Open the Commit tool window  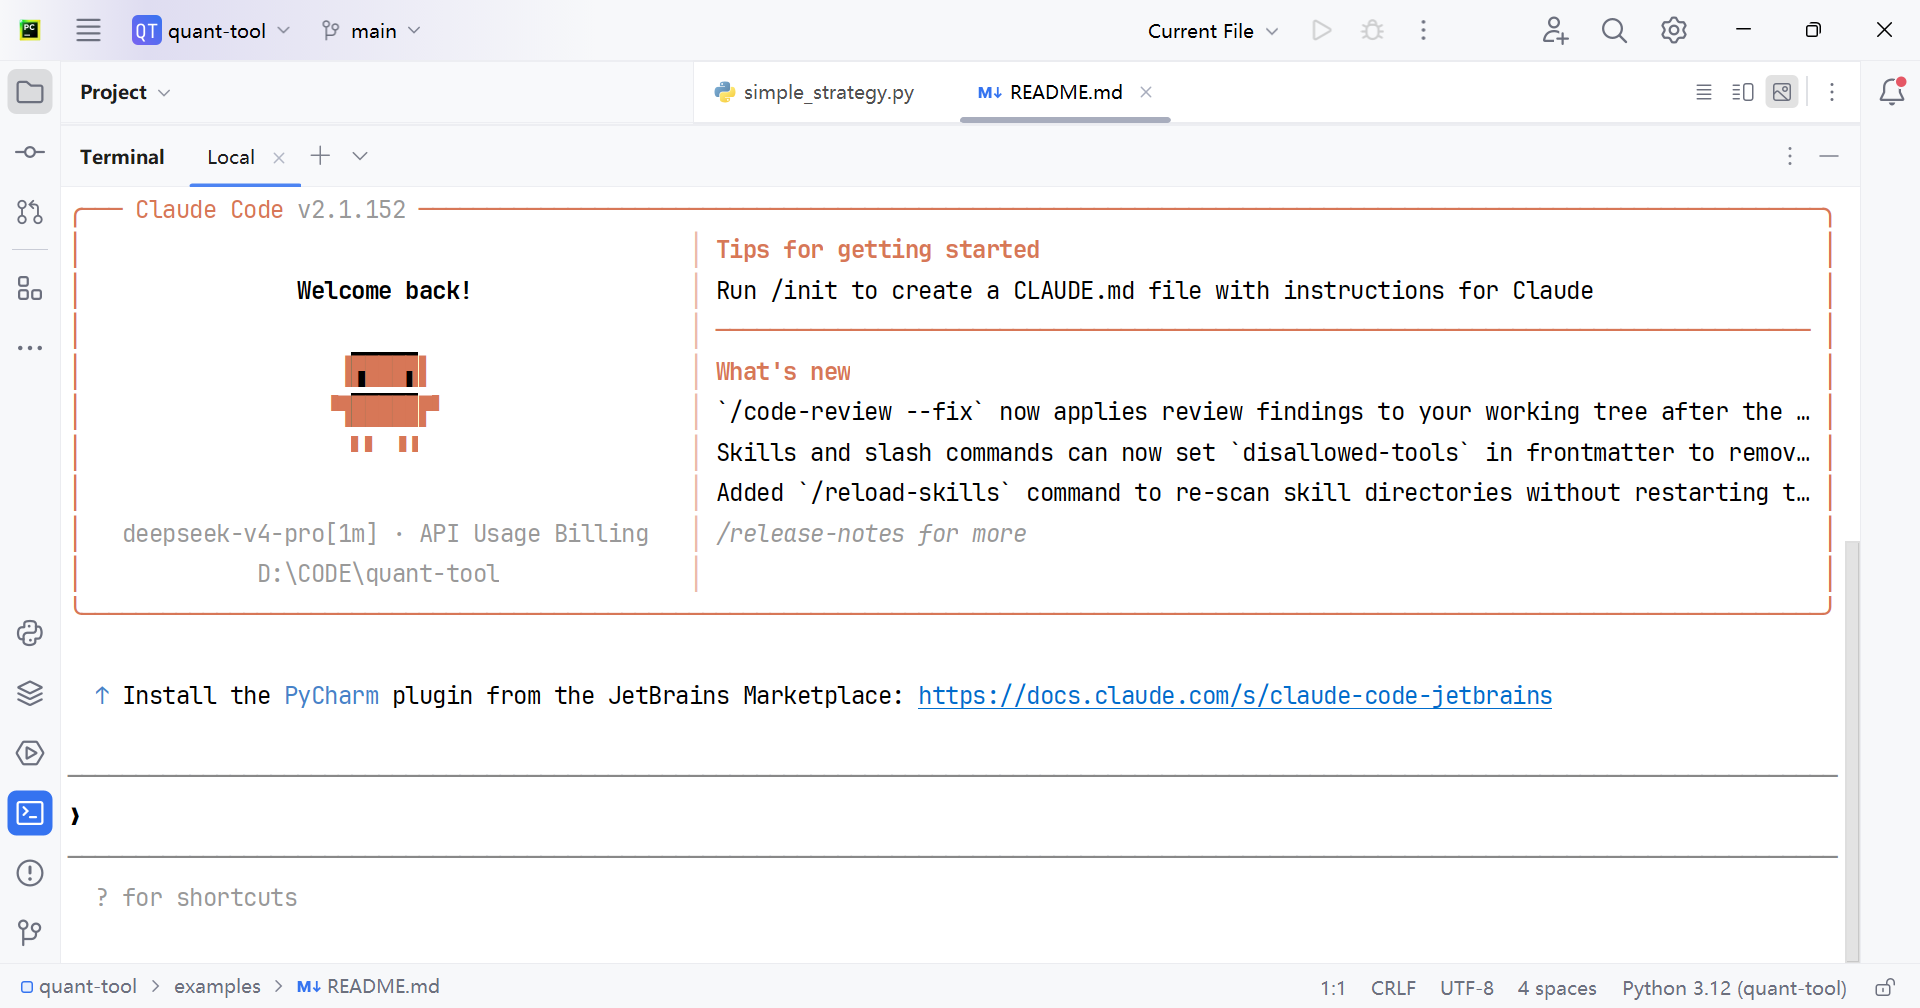tap(30, 152)
